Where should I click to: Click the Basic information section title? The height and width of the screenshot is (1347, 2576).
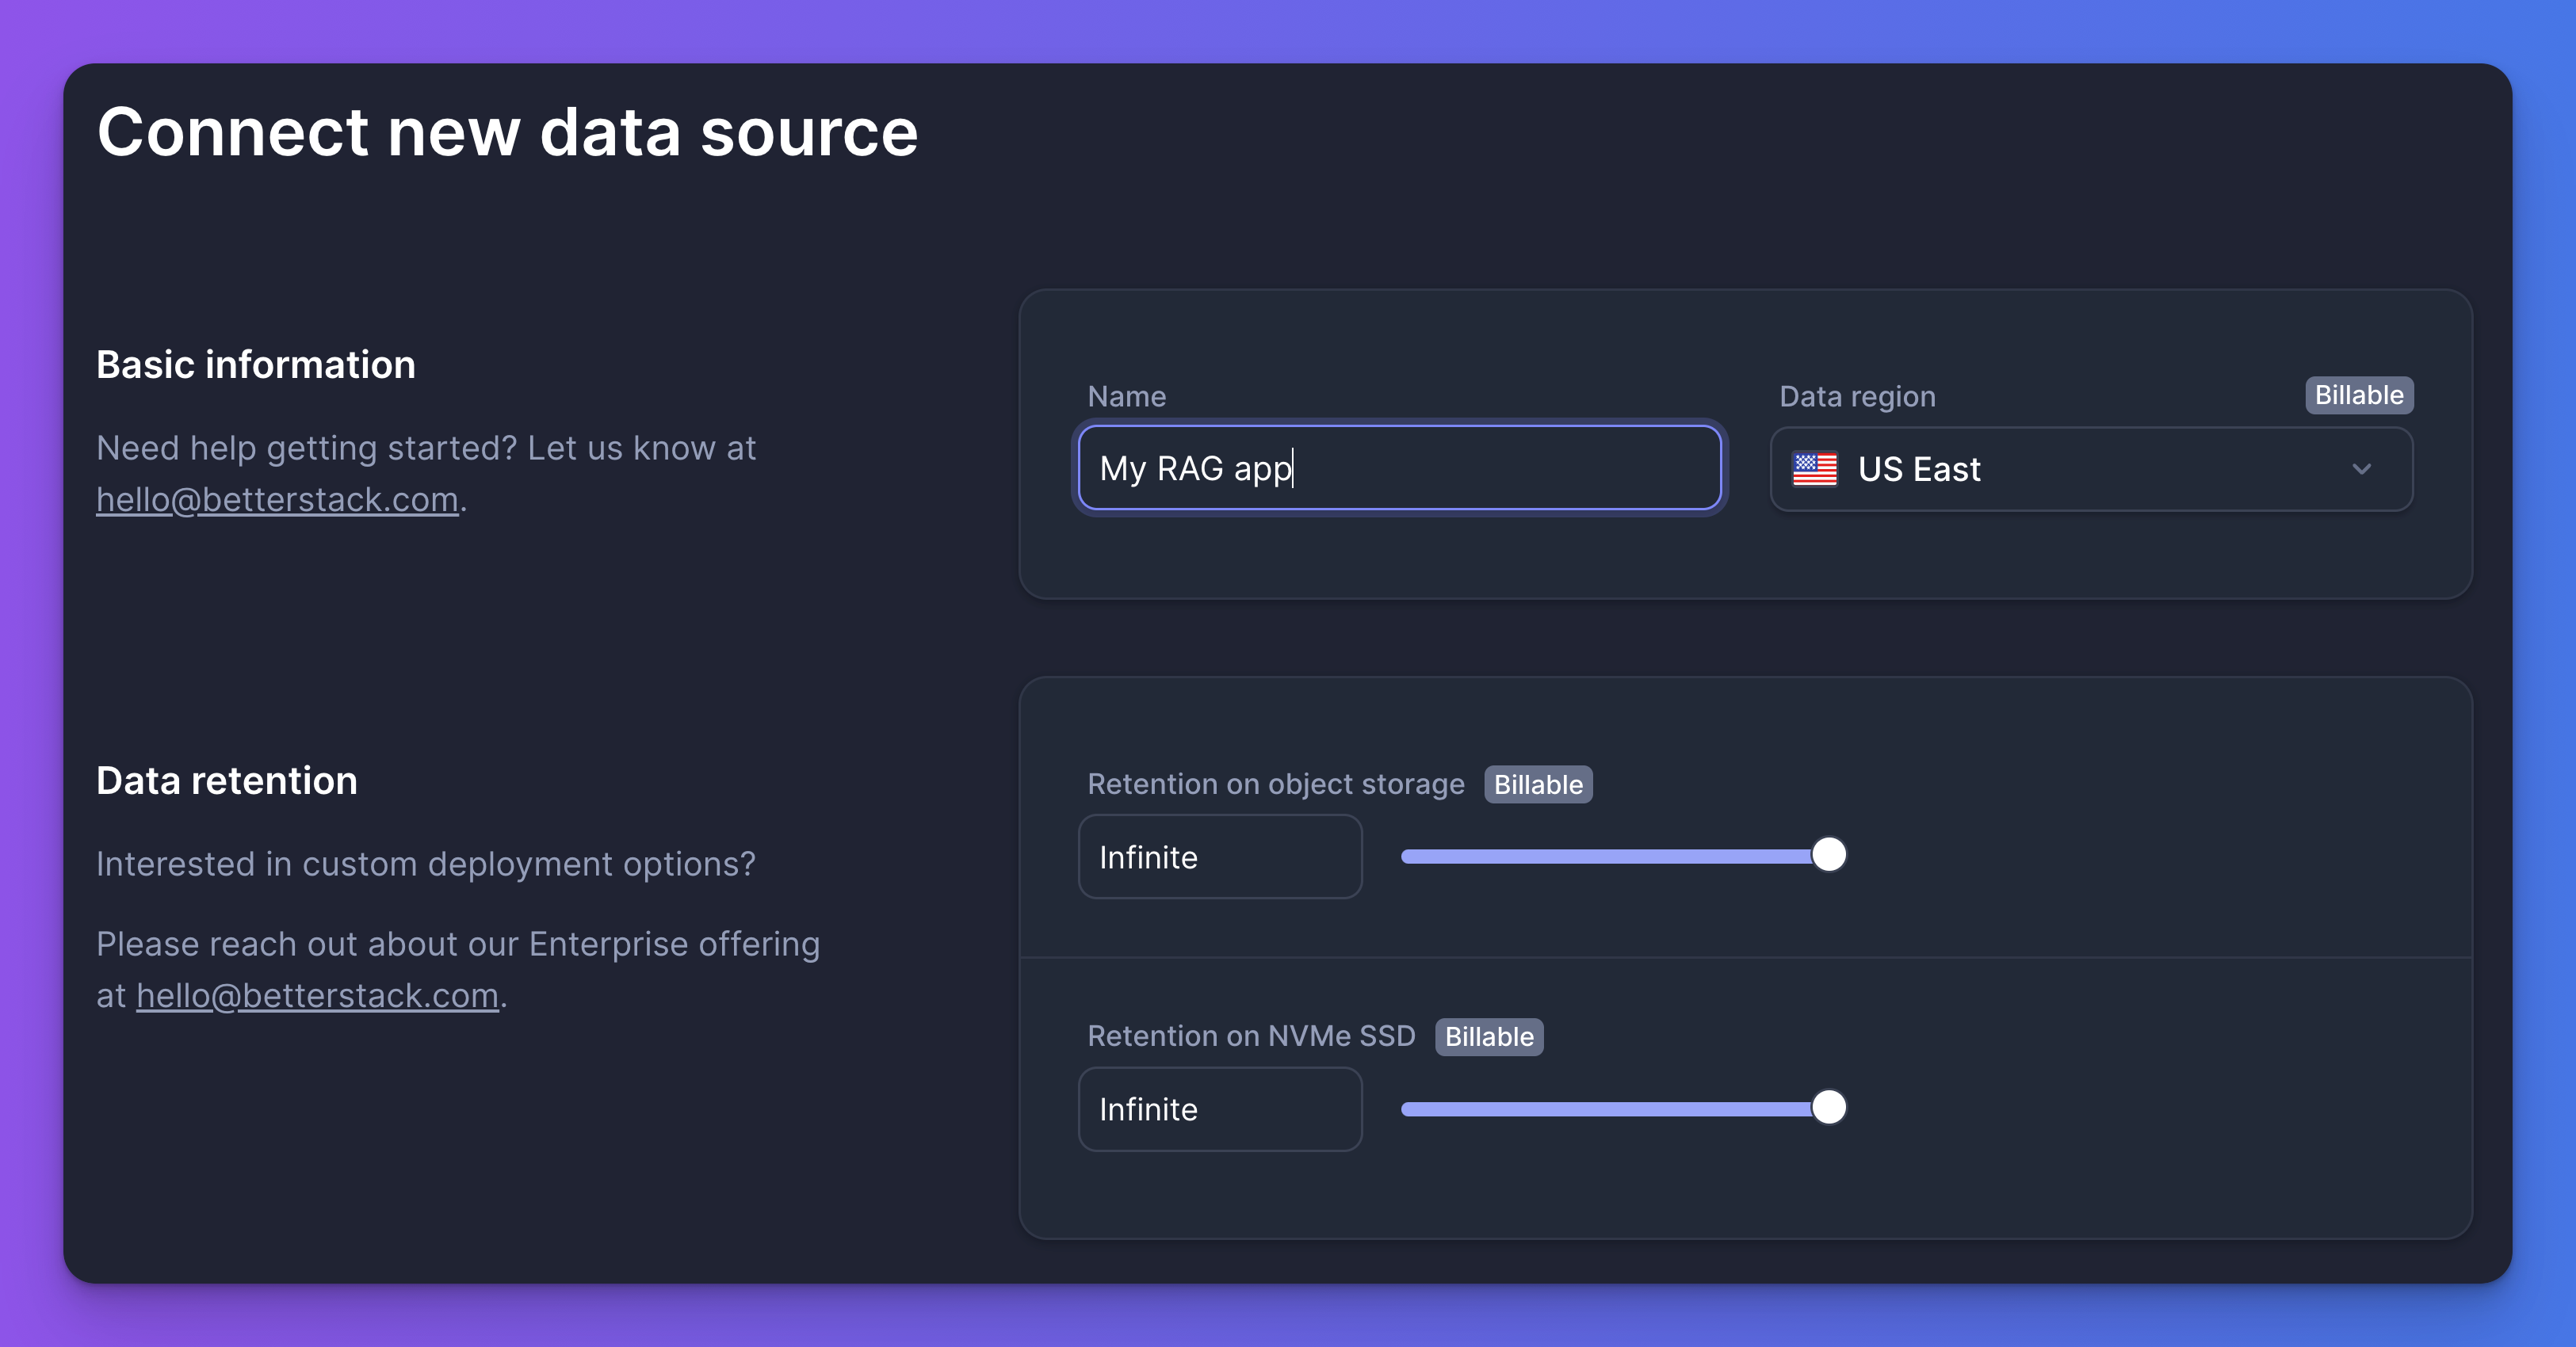[256, 364]
